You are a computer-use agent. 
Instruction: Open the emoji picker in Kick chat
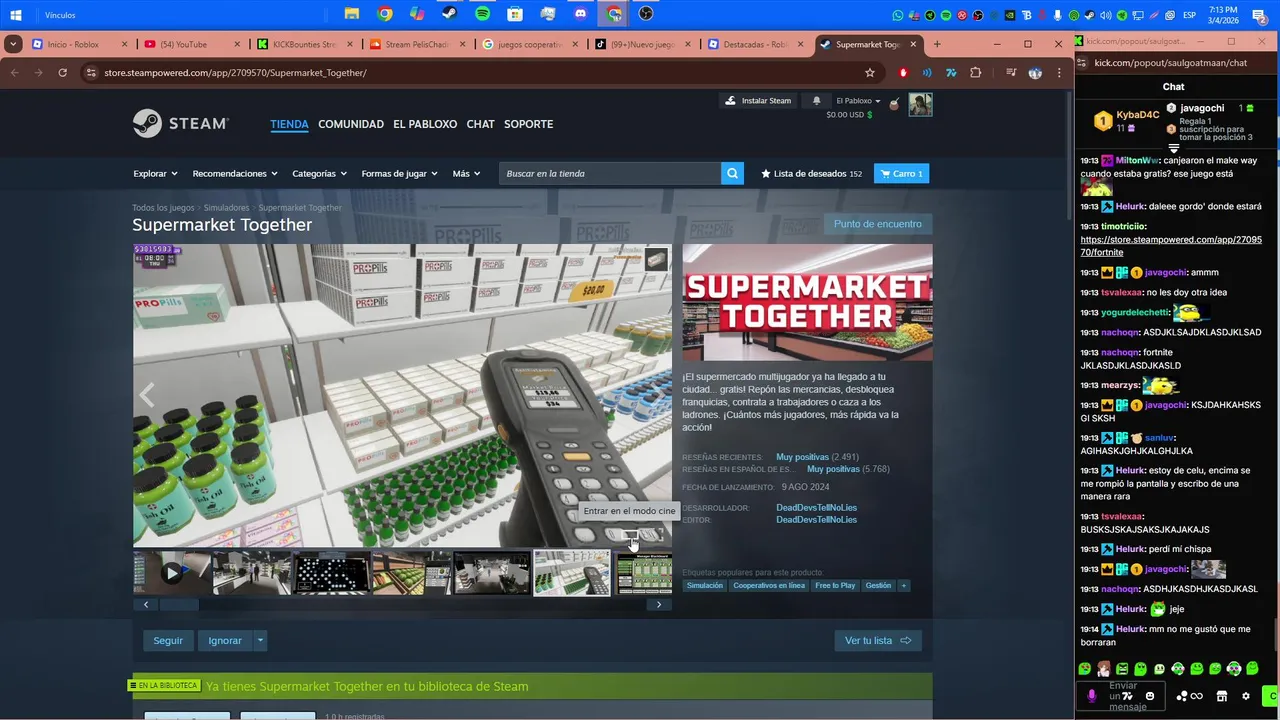tap(1150, 696)
